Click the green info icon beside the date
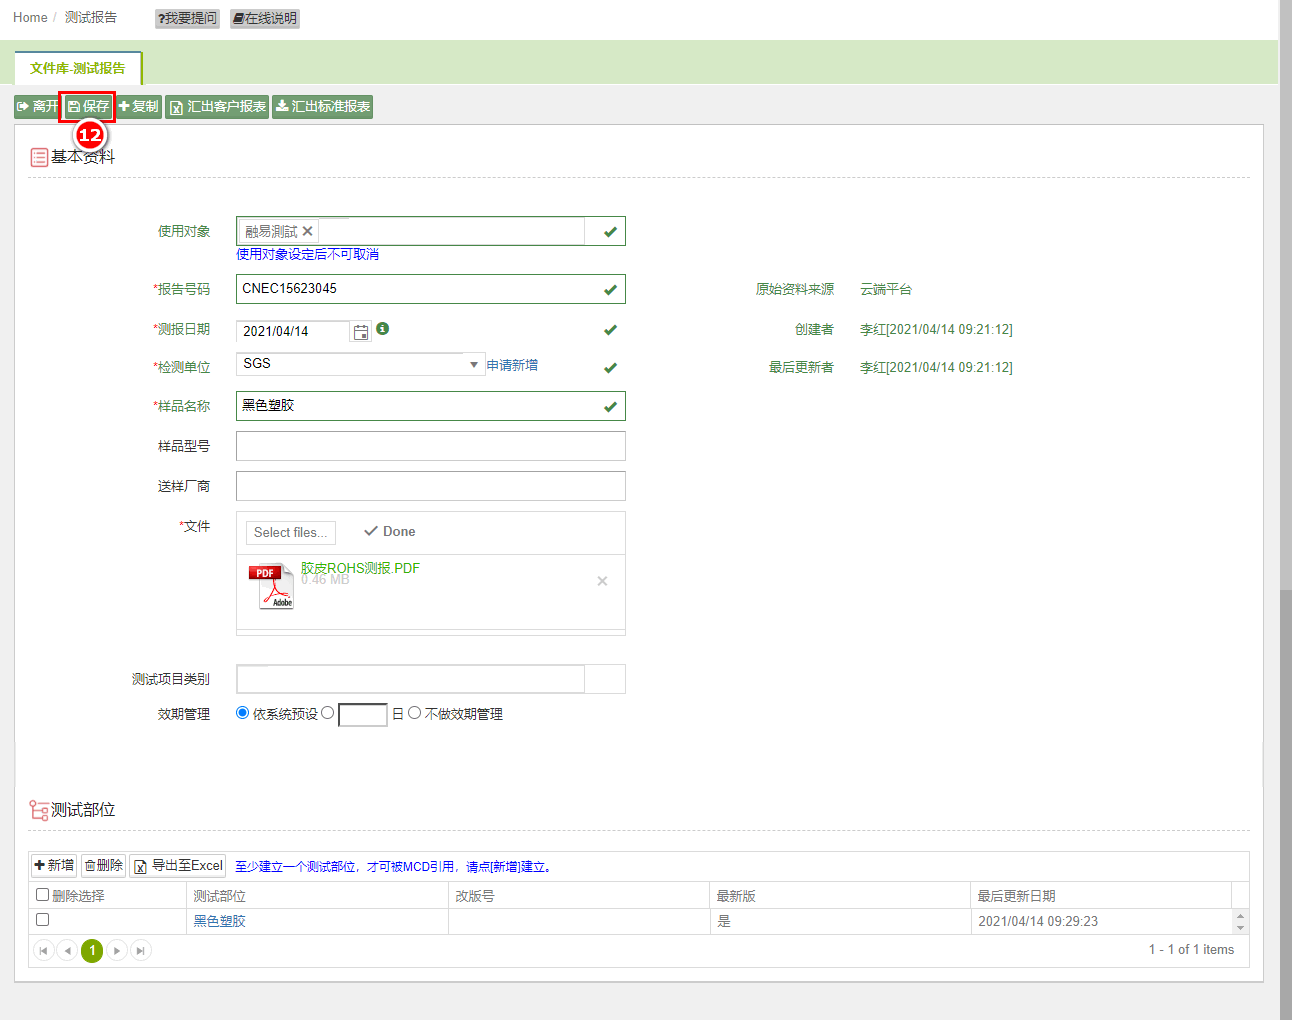Screen dimensions: 1292x1020 point(383,329)
